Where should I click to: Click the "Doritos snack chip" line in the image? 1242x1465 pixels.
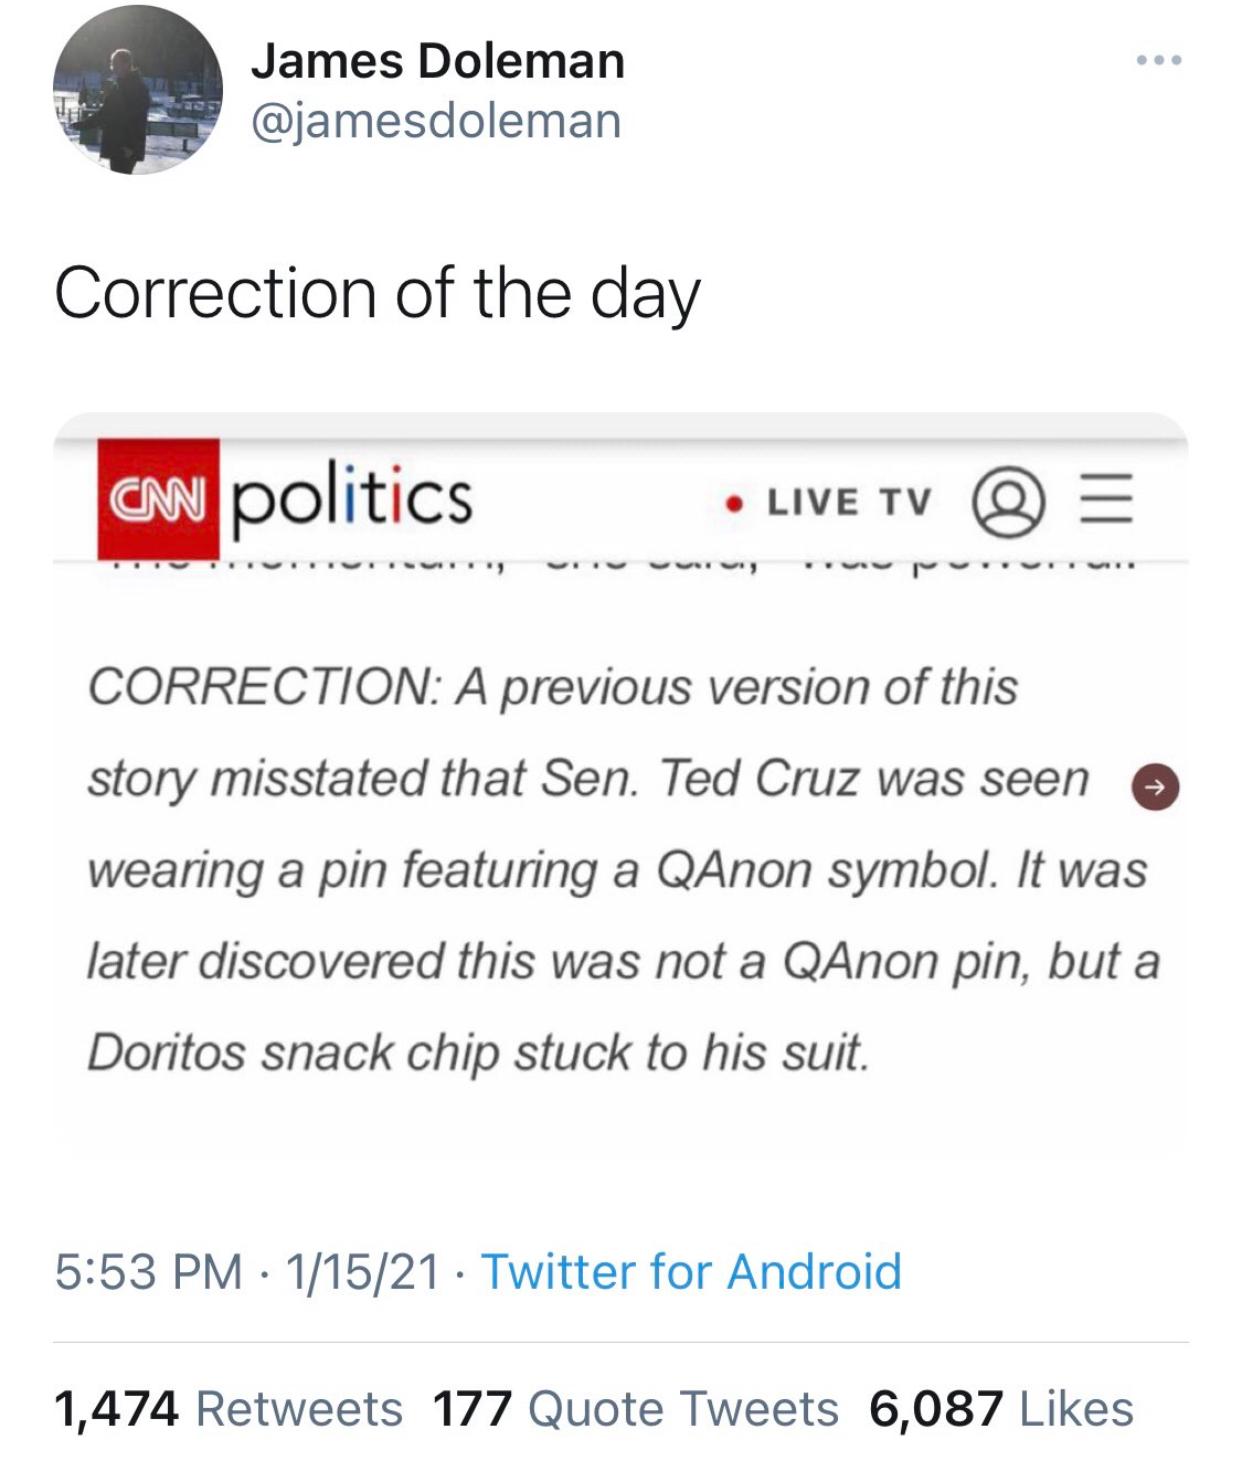point(477,1052)
